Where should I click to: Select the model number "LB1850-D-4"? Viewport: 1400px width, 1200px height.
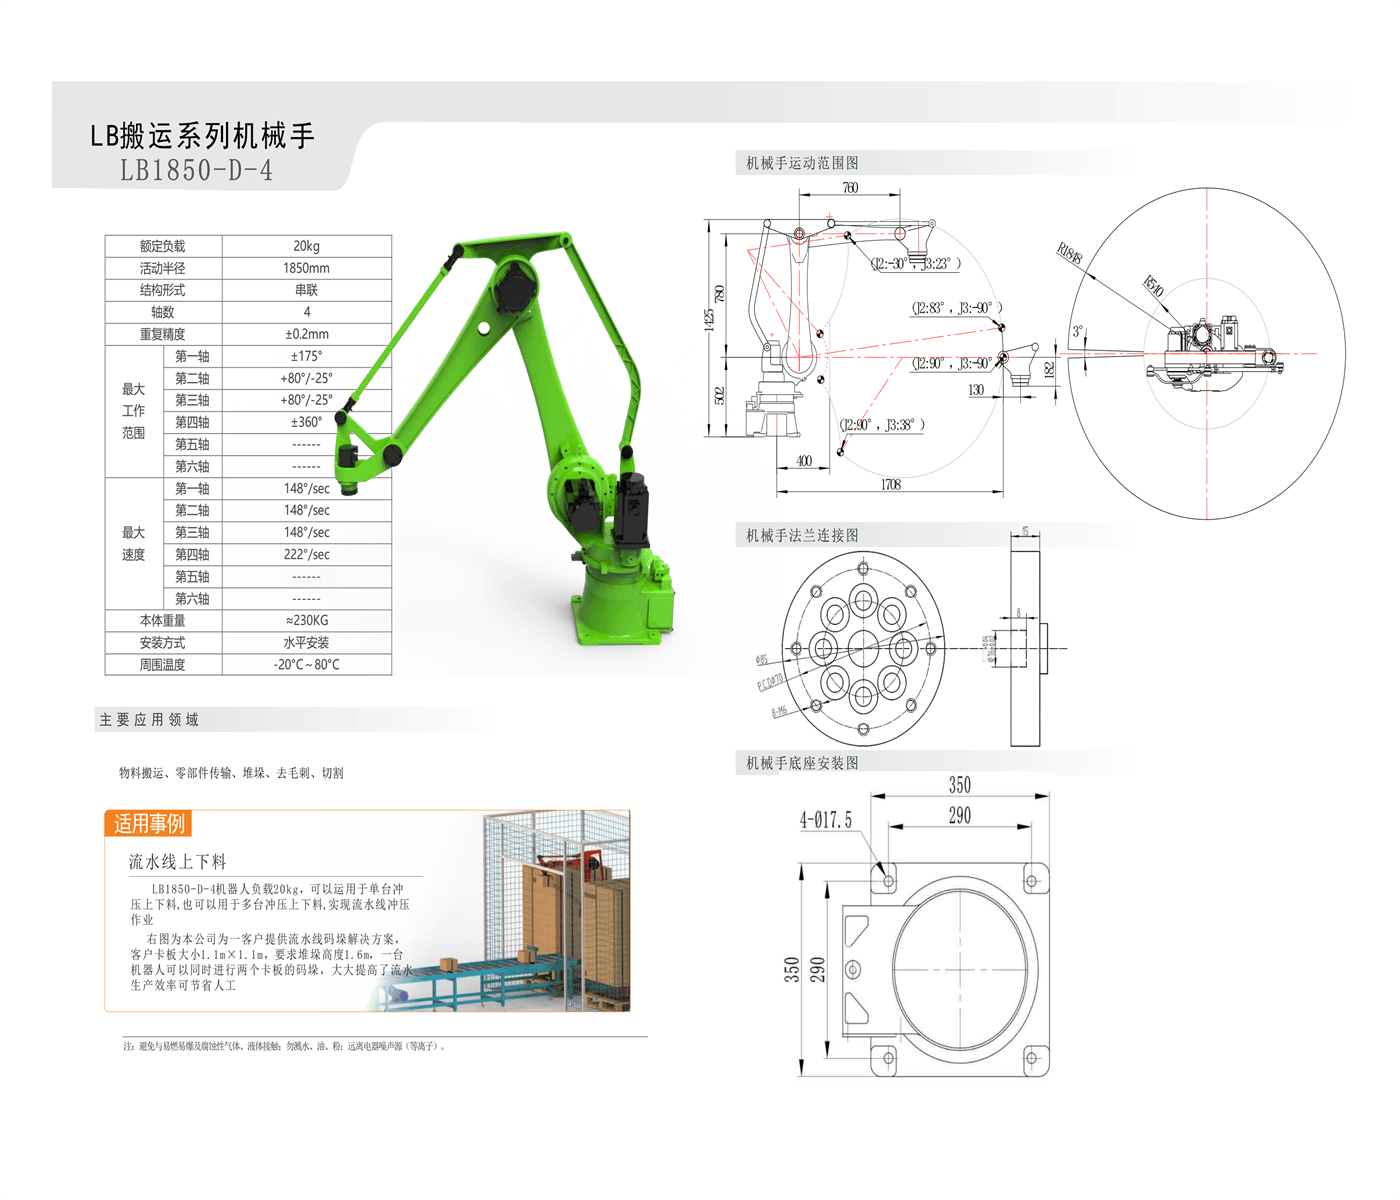[x=196, y=170]
